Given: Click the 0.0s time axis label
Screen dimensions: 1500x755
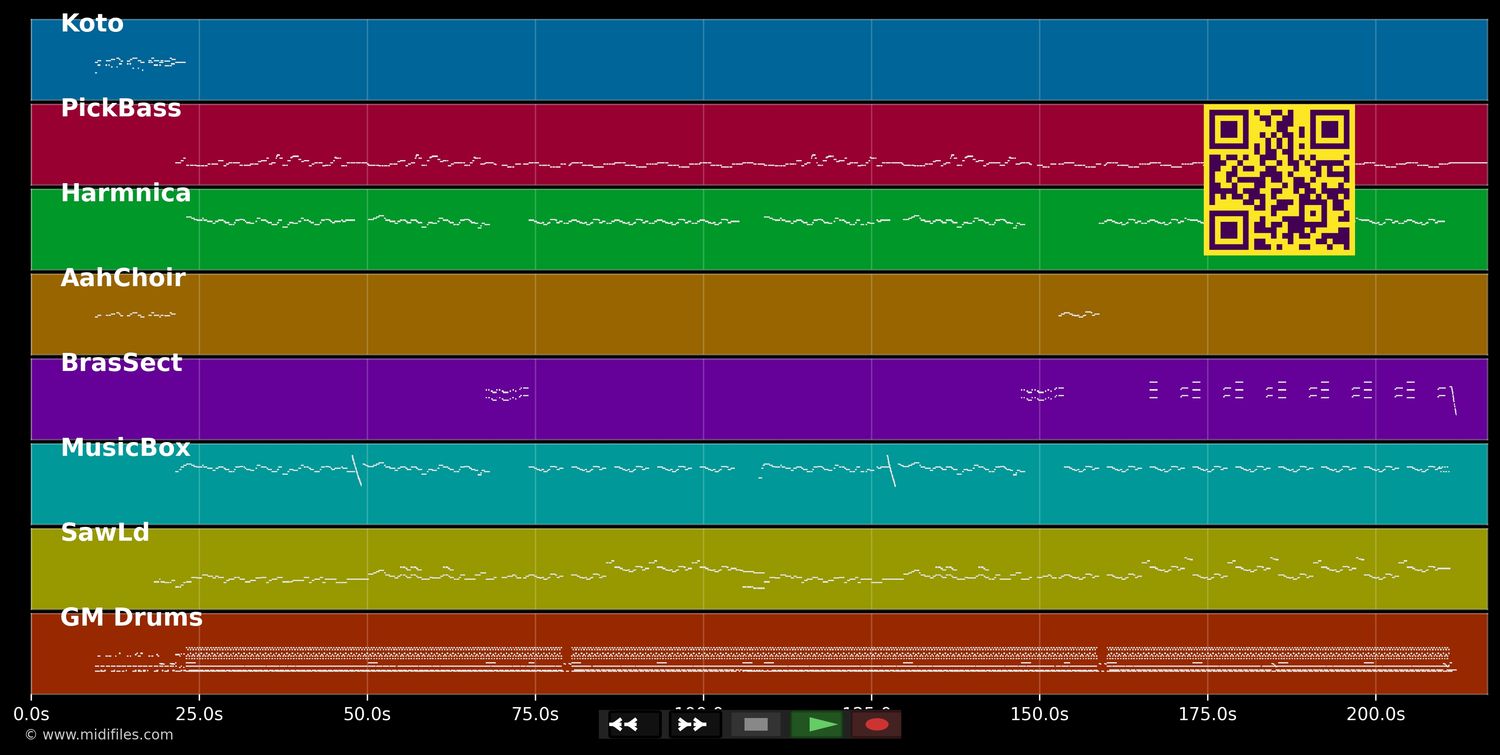Looking at the screenshot, I should point(31,715).
